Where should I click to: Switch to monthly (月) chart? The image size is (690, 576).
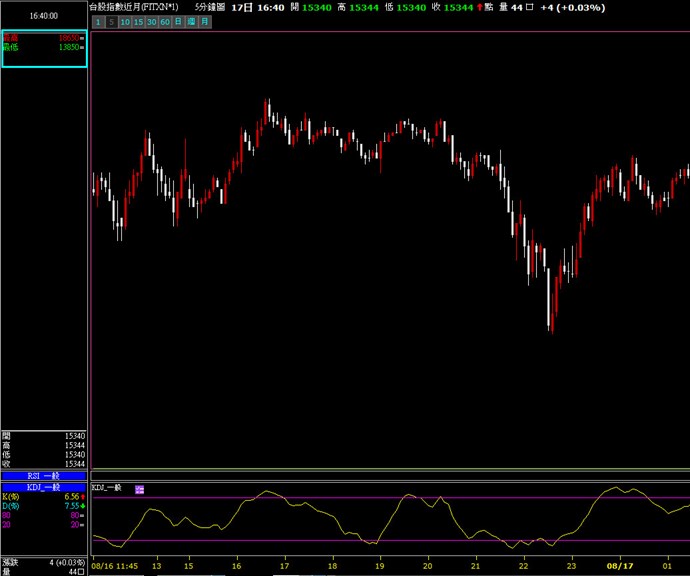[x=204, y=21]
